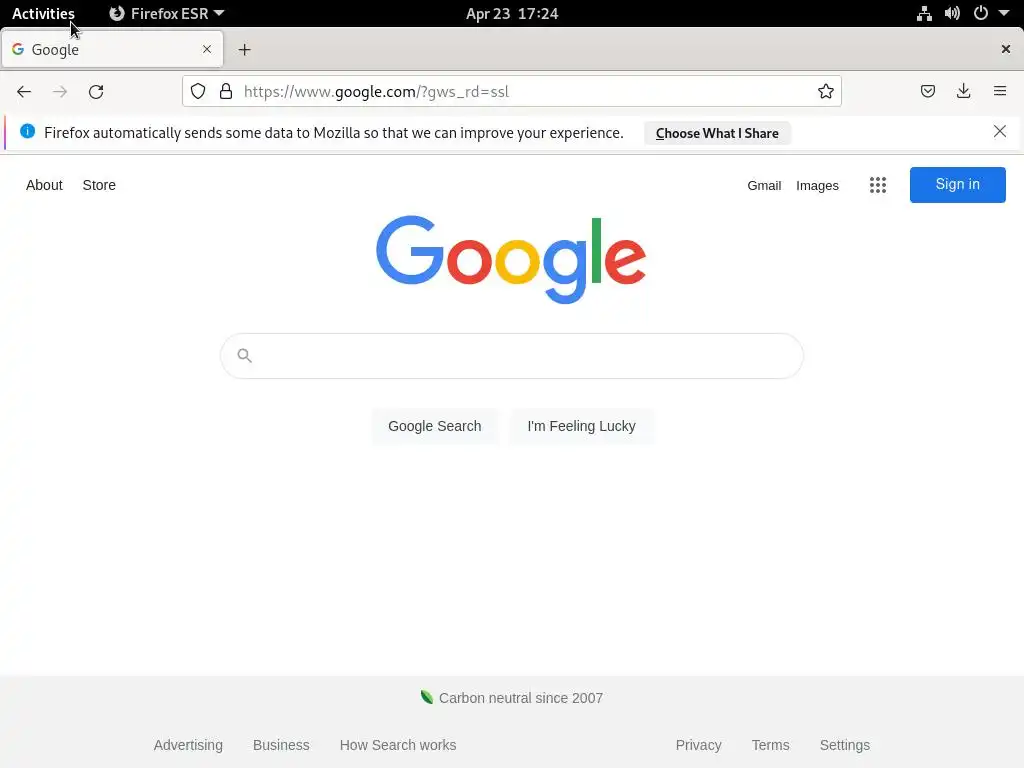Close the Google tab
The height and width of the screenshot is (768, 1024).
pyautogui.click(x=207, y=49)
